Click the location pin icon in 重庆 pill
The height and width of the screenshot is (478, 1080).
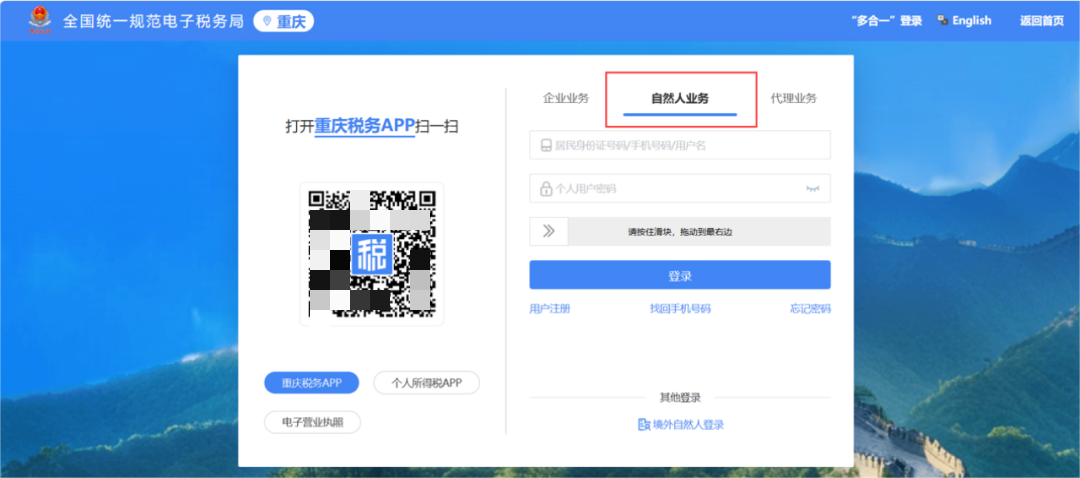tap(267, 21)
